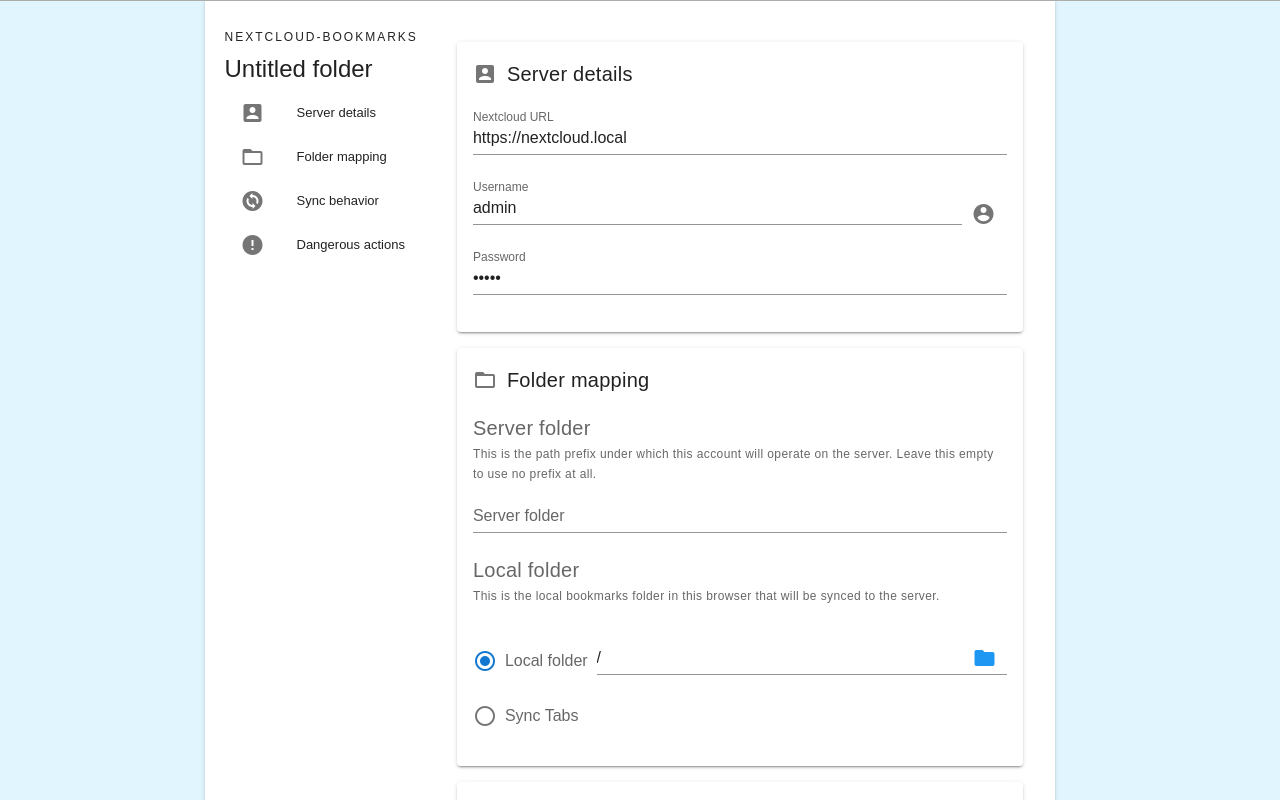The image size is (1280, 800).
Task: Open the blue folder picker icon
Action: point(984,658)
